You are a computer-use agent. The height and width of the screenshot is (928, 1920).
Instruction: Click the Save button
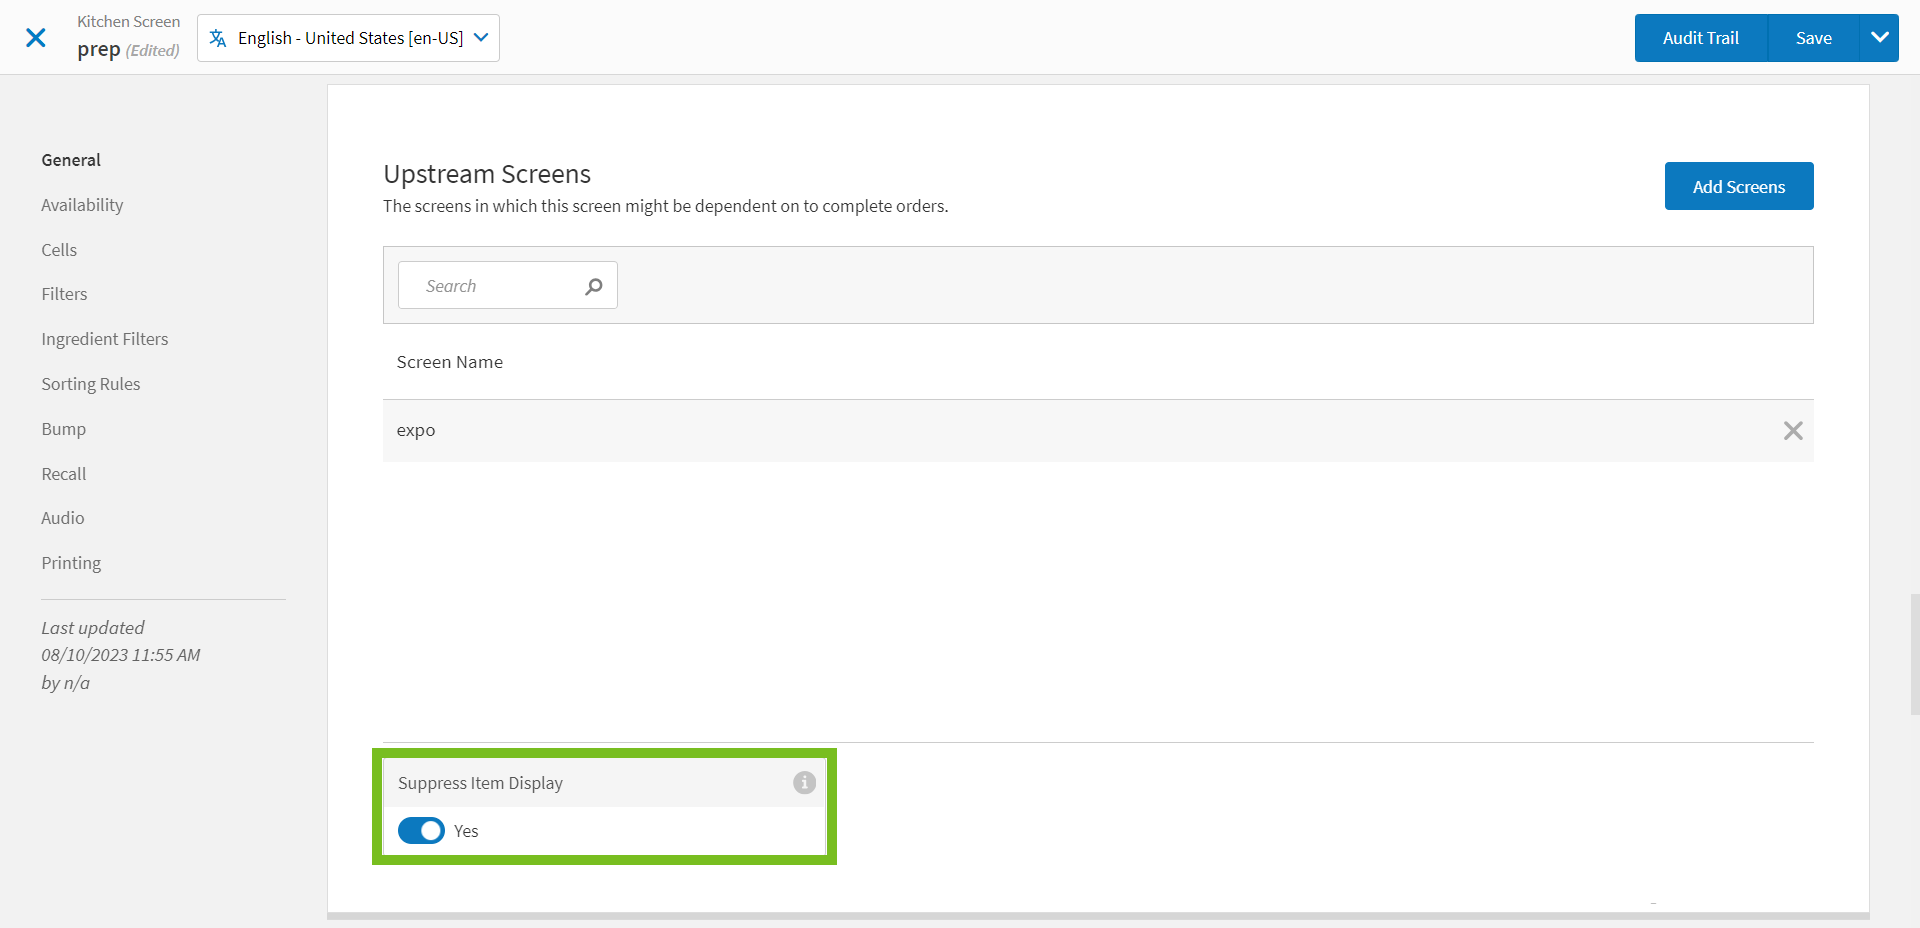1813,38
